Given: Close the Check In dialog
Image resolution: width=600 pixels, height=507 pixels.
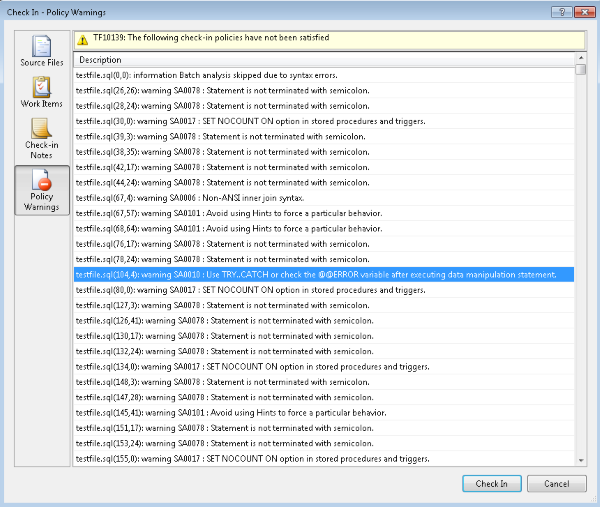Looking at the screenshot, I should coord(585,12).
